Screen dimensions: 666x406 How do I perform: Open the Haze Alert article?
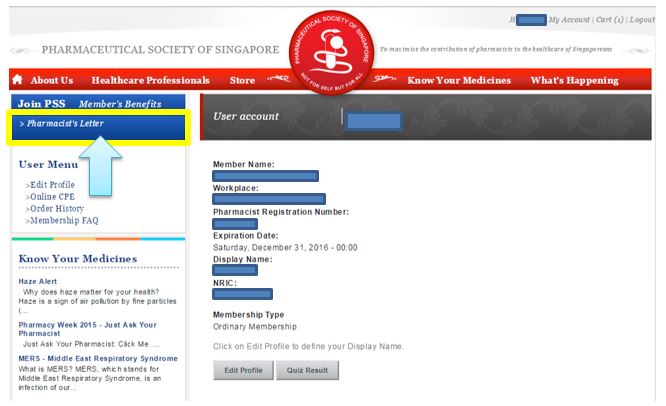pos(37,281)
